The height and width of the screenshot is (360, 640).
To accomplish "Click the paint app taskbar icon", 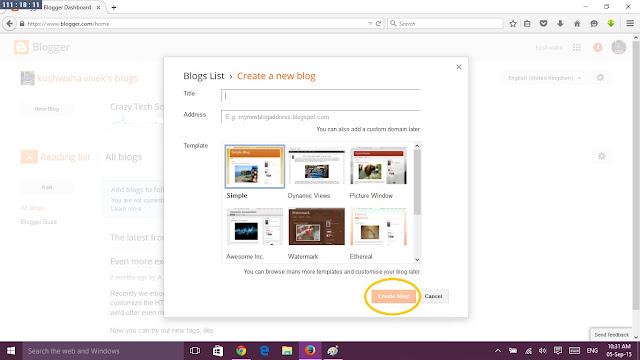I will [x=333, y=351].
